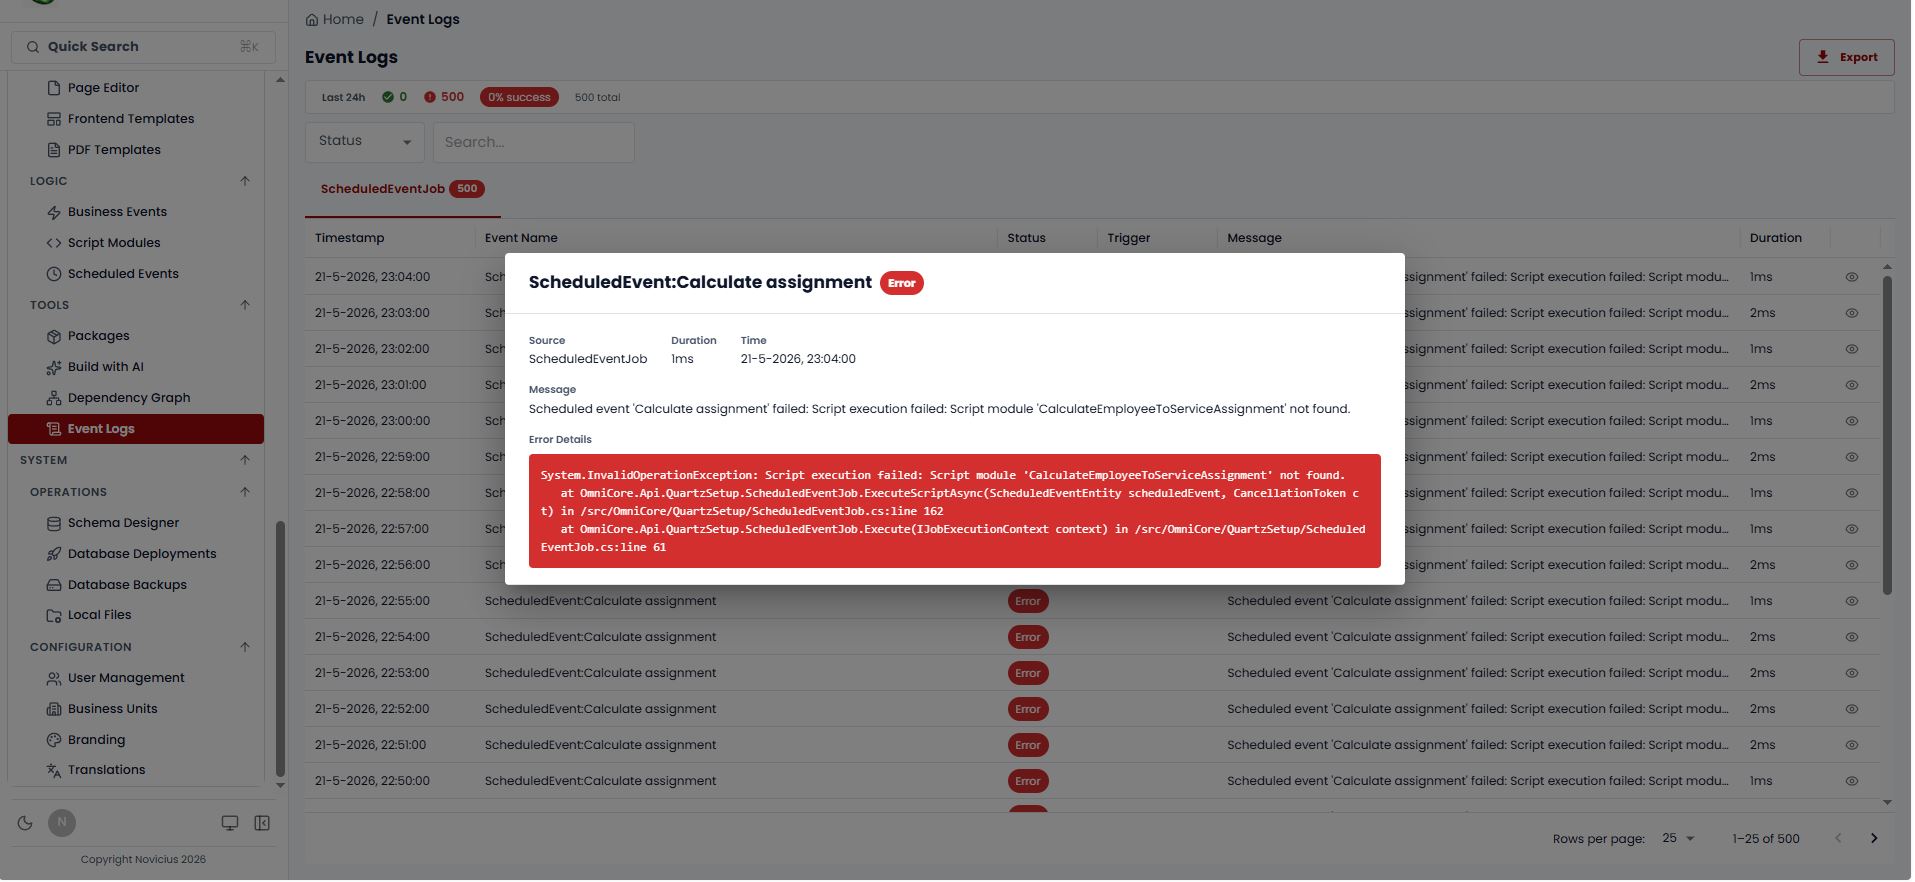The image size is (1915, 882).
Task: Click the red stack trace error block
Action: click(x=955, y=511)
